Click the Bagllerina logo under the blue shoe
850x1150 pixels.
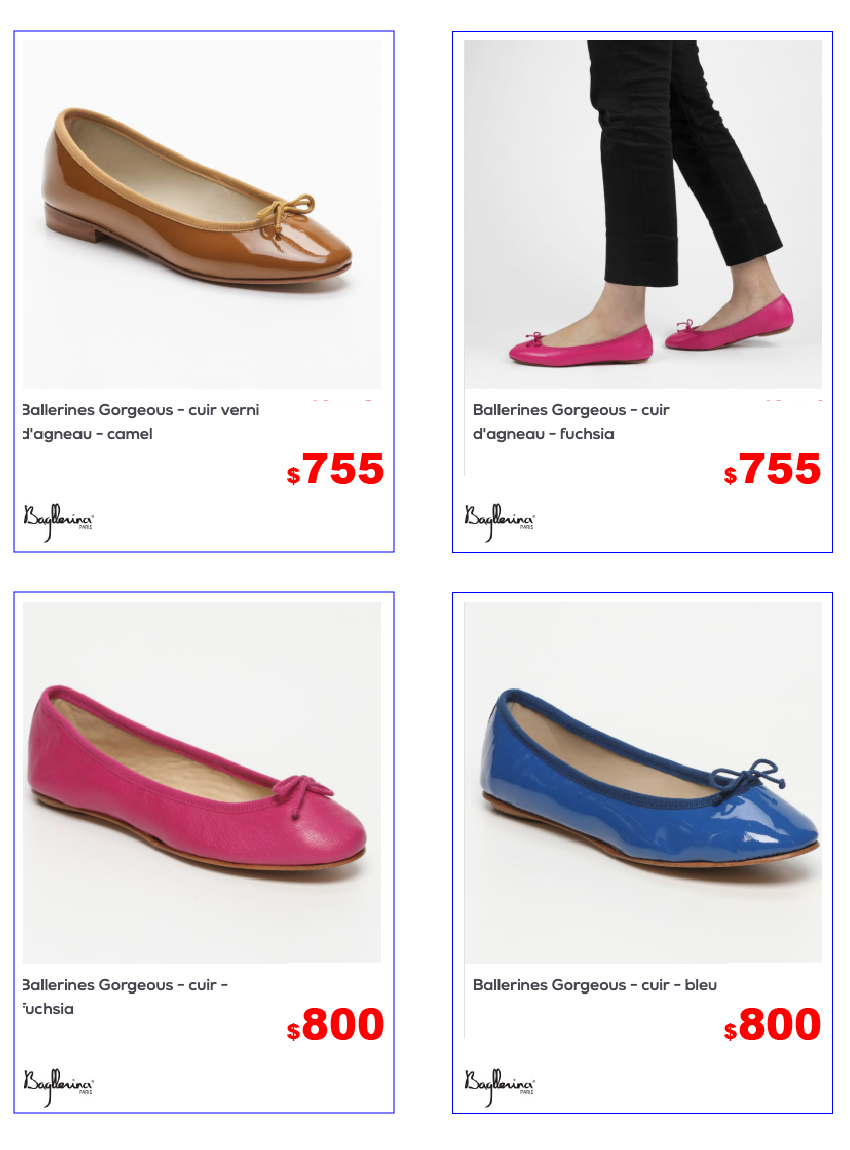tap(499, 1087)
